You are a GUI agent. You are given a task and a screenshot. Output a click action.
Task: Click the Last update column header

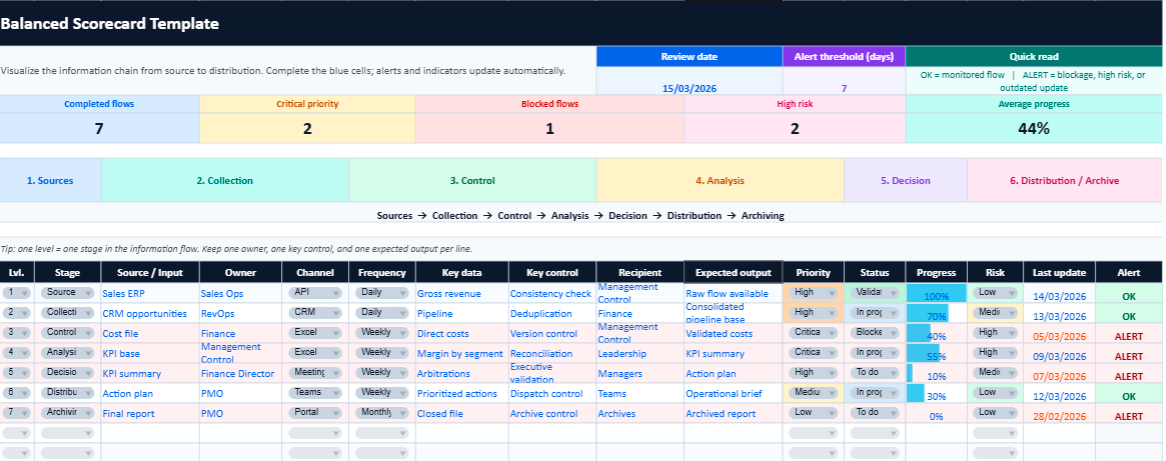[x=1059, y=272]
